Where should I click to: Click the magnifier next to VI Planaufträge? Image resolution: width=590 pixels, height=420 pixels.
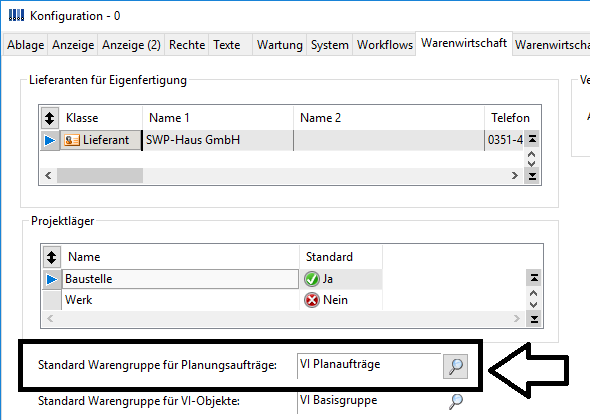click(455, 366)
